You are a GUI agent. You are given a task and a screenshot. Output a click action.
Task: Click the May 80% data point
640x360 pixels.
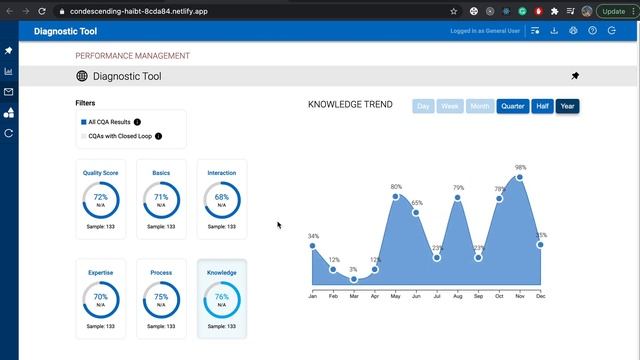396,197
